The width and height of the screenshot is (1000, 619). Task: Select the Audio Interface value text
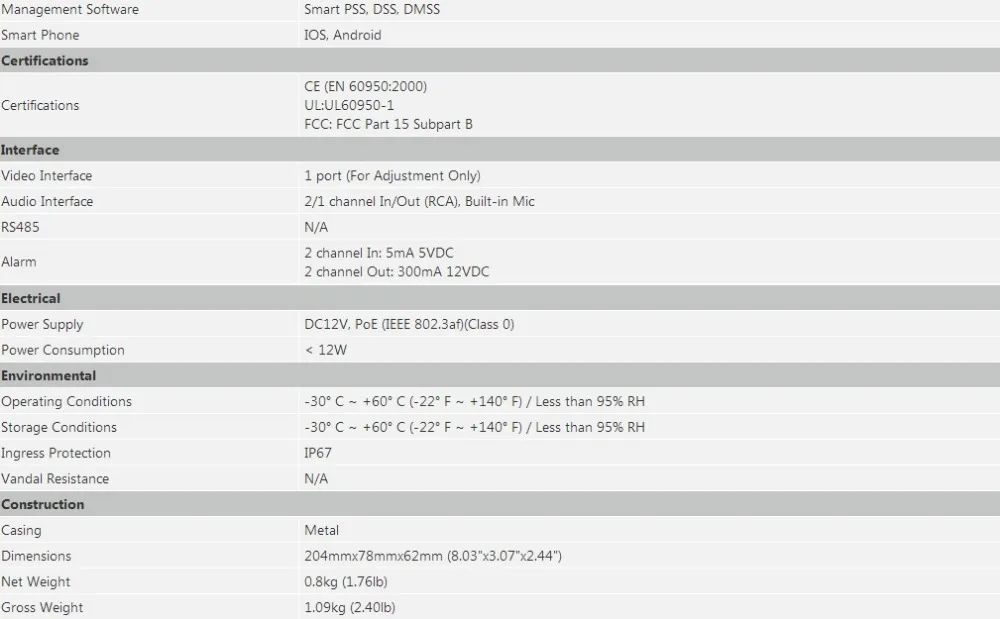click(x=419, y=201)
